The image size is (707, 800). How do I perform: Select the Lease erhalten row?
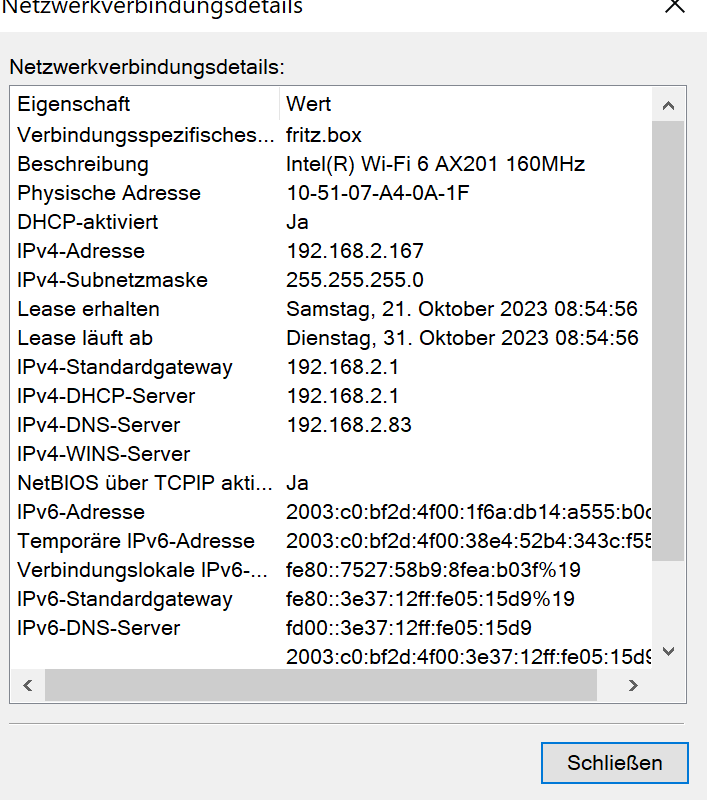332,309
